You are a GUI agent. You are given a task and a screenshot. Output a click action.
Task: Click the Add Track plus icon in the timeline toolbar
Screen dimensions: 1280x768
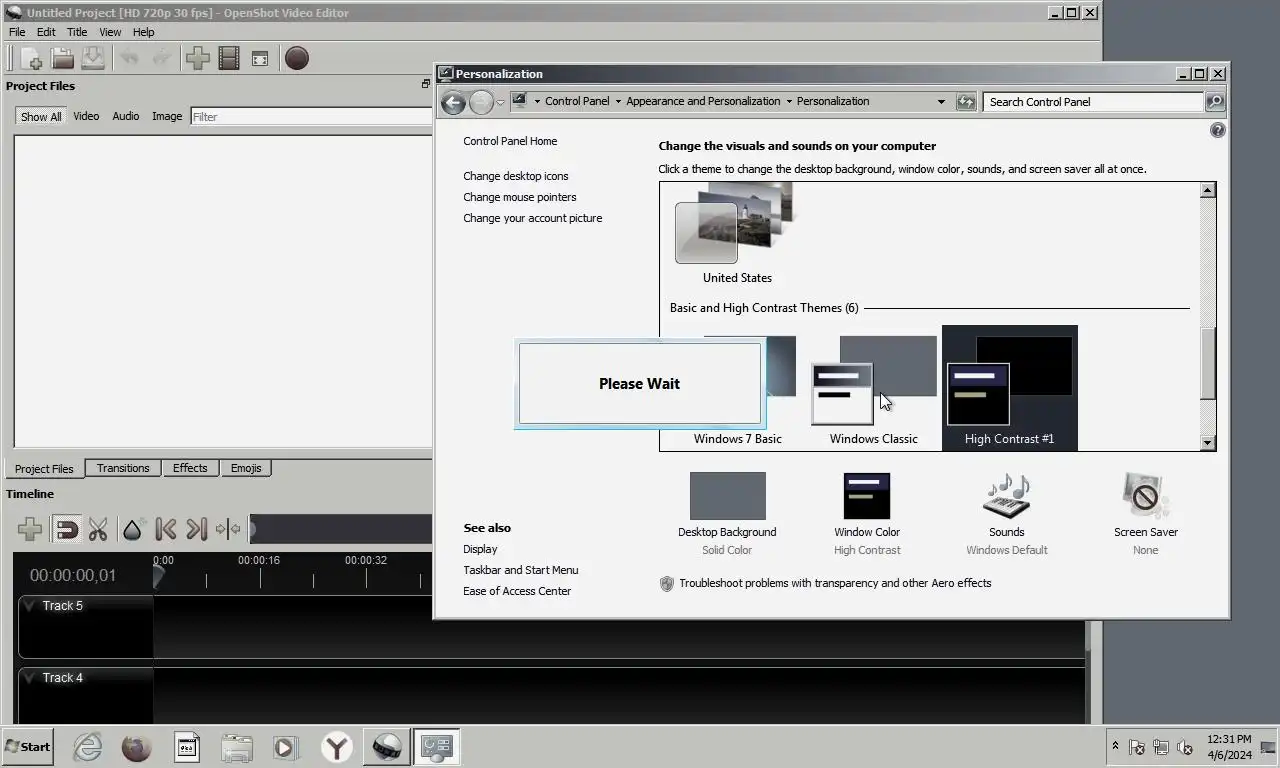30,529
